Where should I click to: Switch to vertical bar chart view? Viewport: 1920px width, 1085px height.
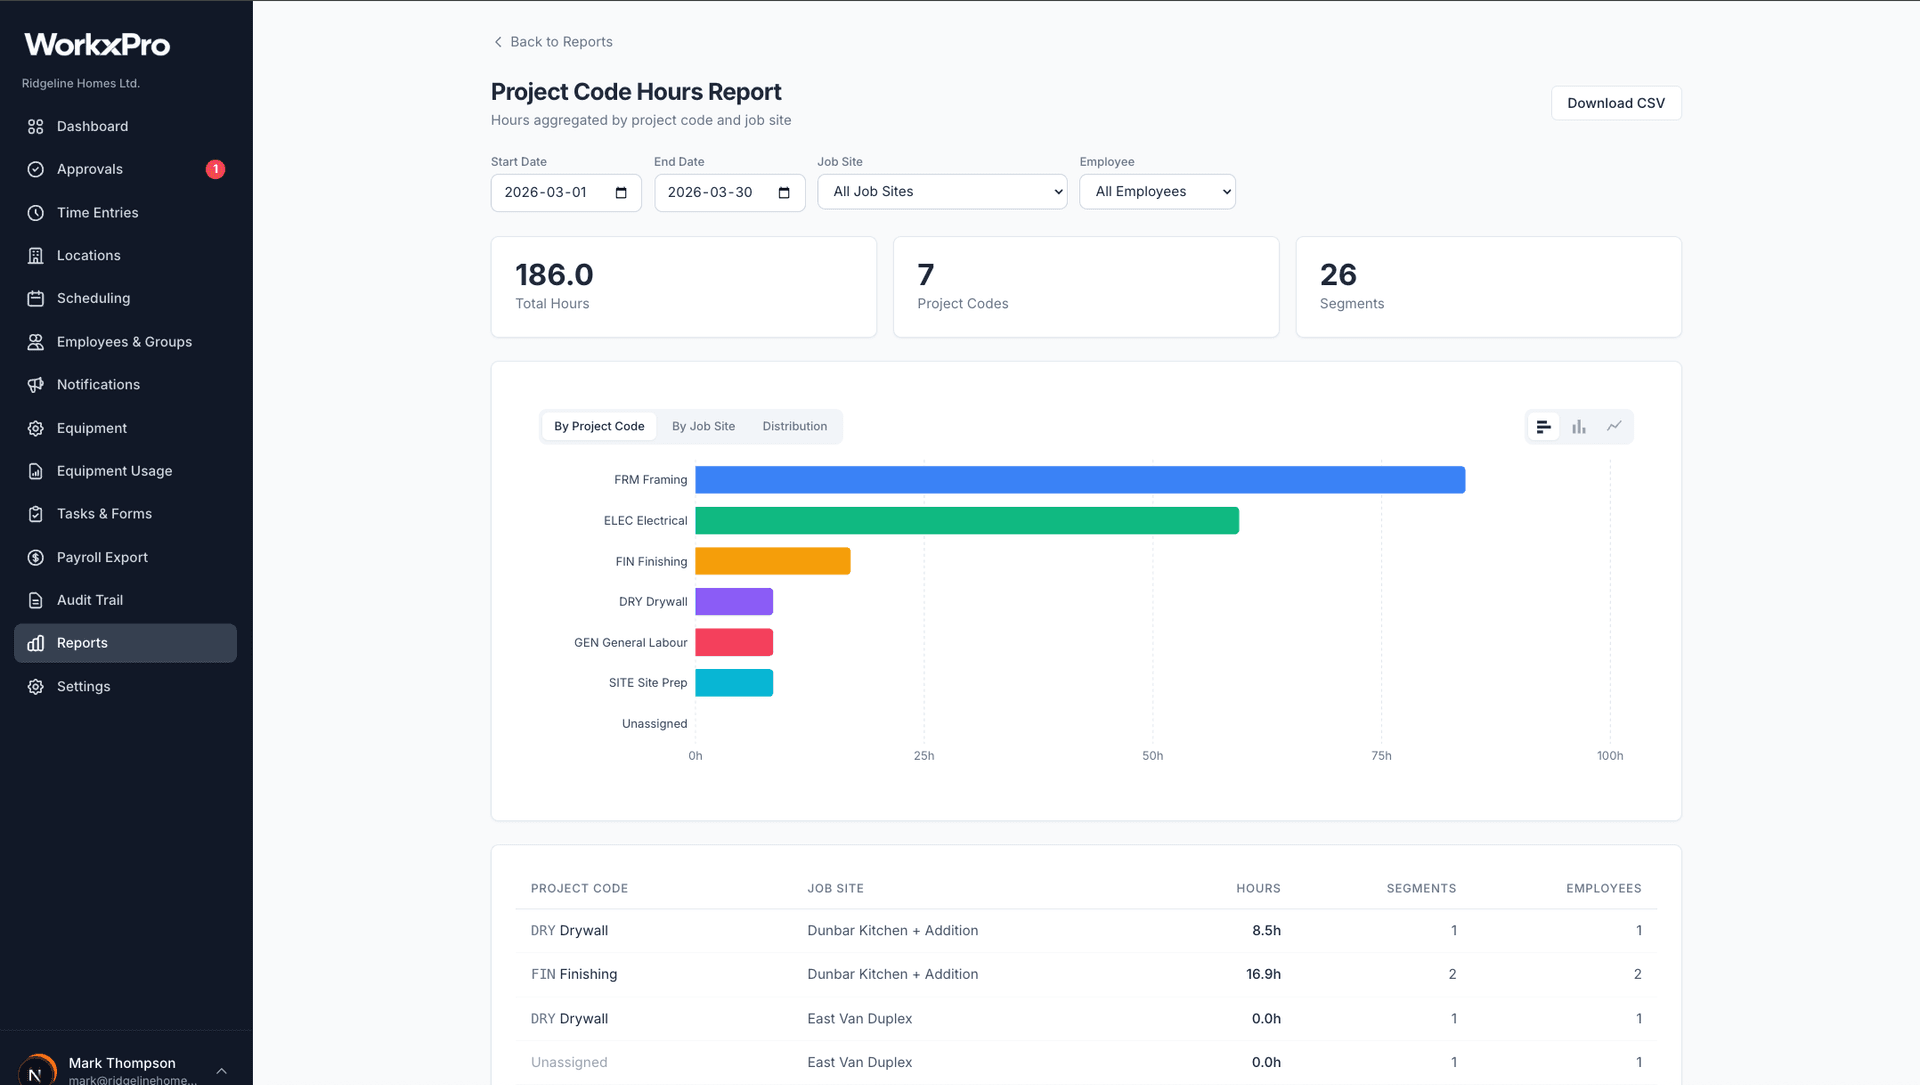1579,426
